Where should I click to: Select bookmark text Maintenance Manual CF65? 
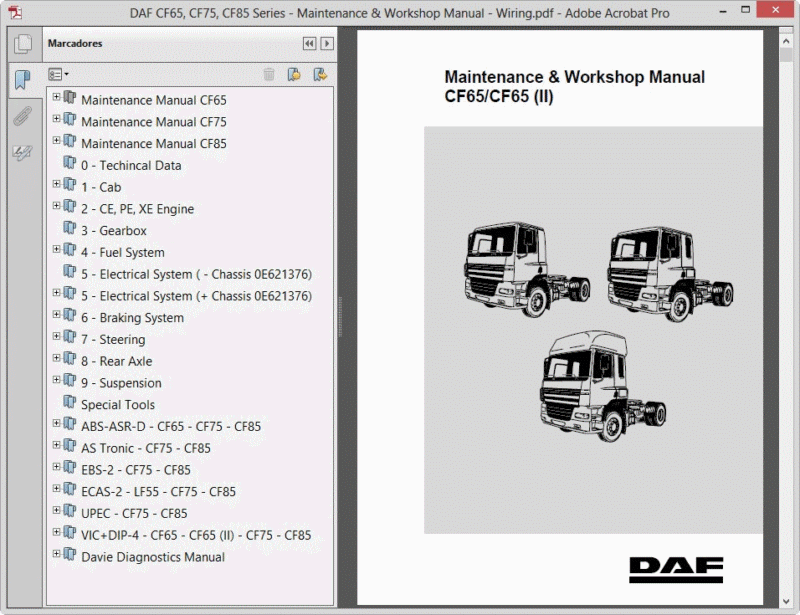point(154,100)
